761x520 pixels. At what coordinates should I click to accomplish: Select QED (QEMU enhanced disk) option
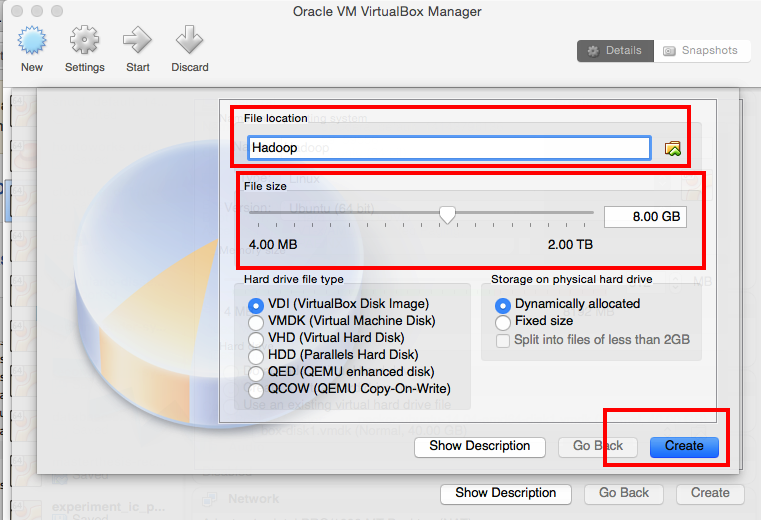coord(256,373)
